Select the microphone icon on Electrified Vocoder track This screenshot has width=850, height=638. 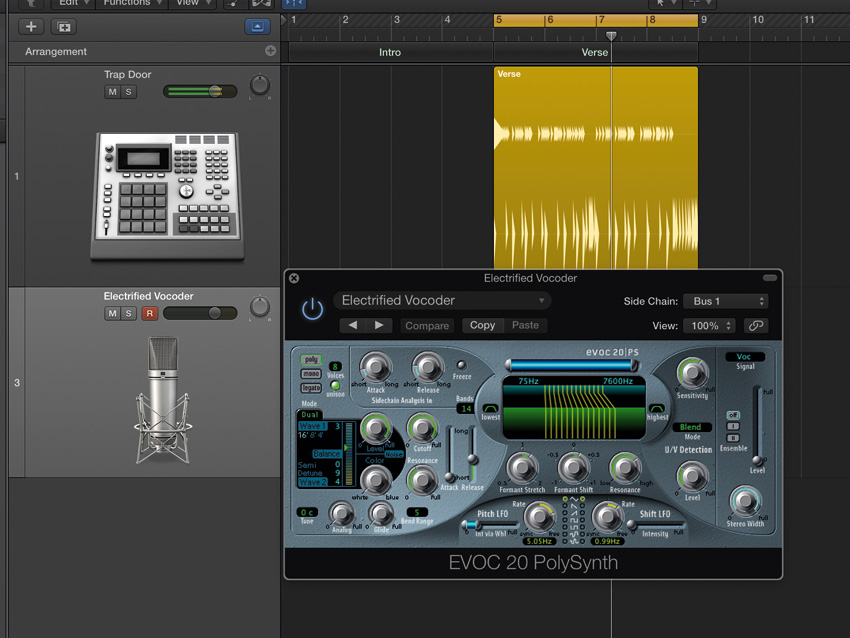[163, 400]
